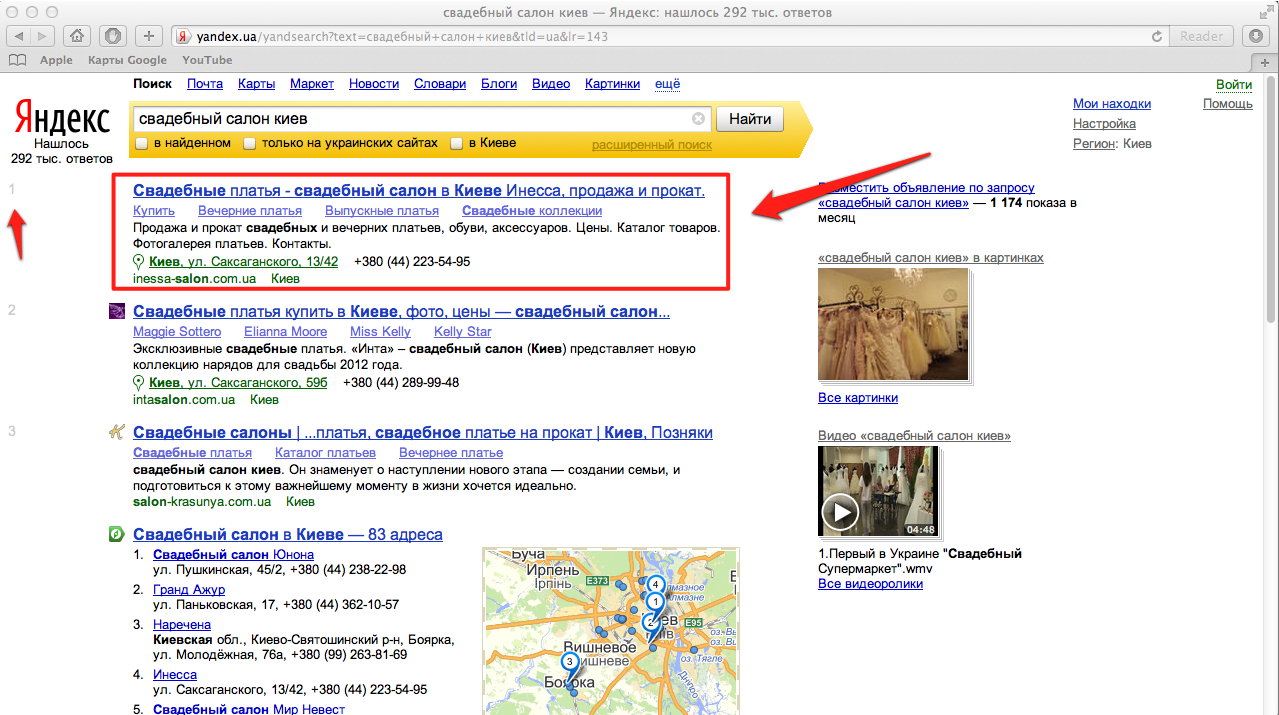Image resolution: width=1279 pixels, height=715 pixels.
Task: Click the Войти login link
Action: click(x=1234, y=85)
